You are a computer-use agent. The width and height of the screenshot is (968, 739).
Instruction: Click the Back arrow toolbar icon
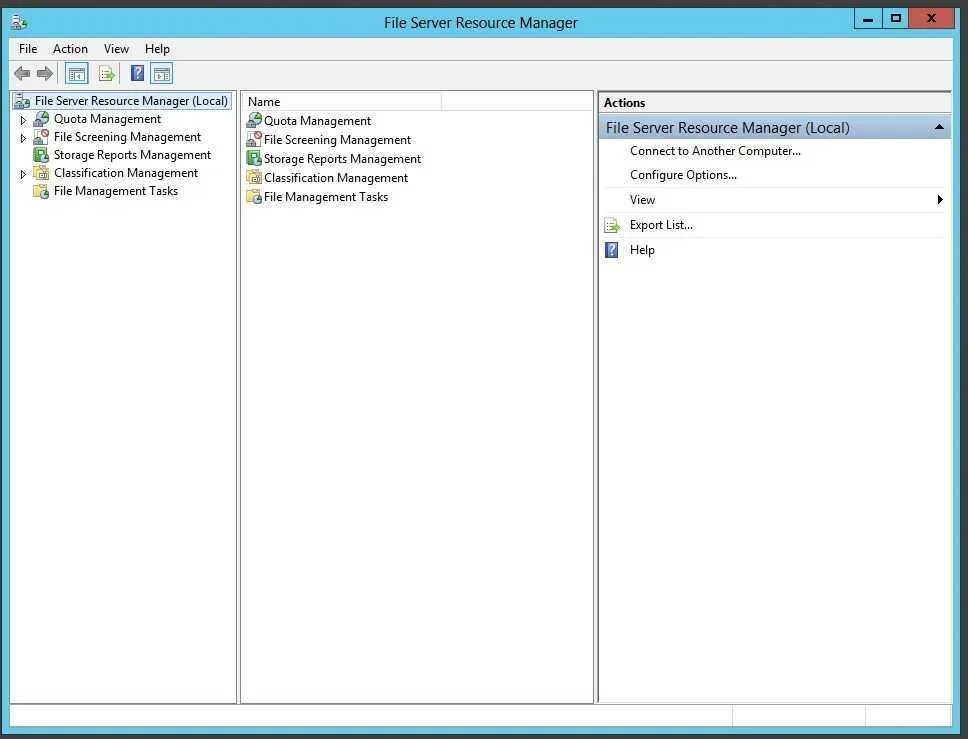[22, 74]
